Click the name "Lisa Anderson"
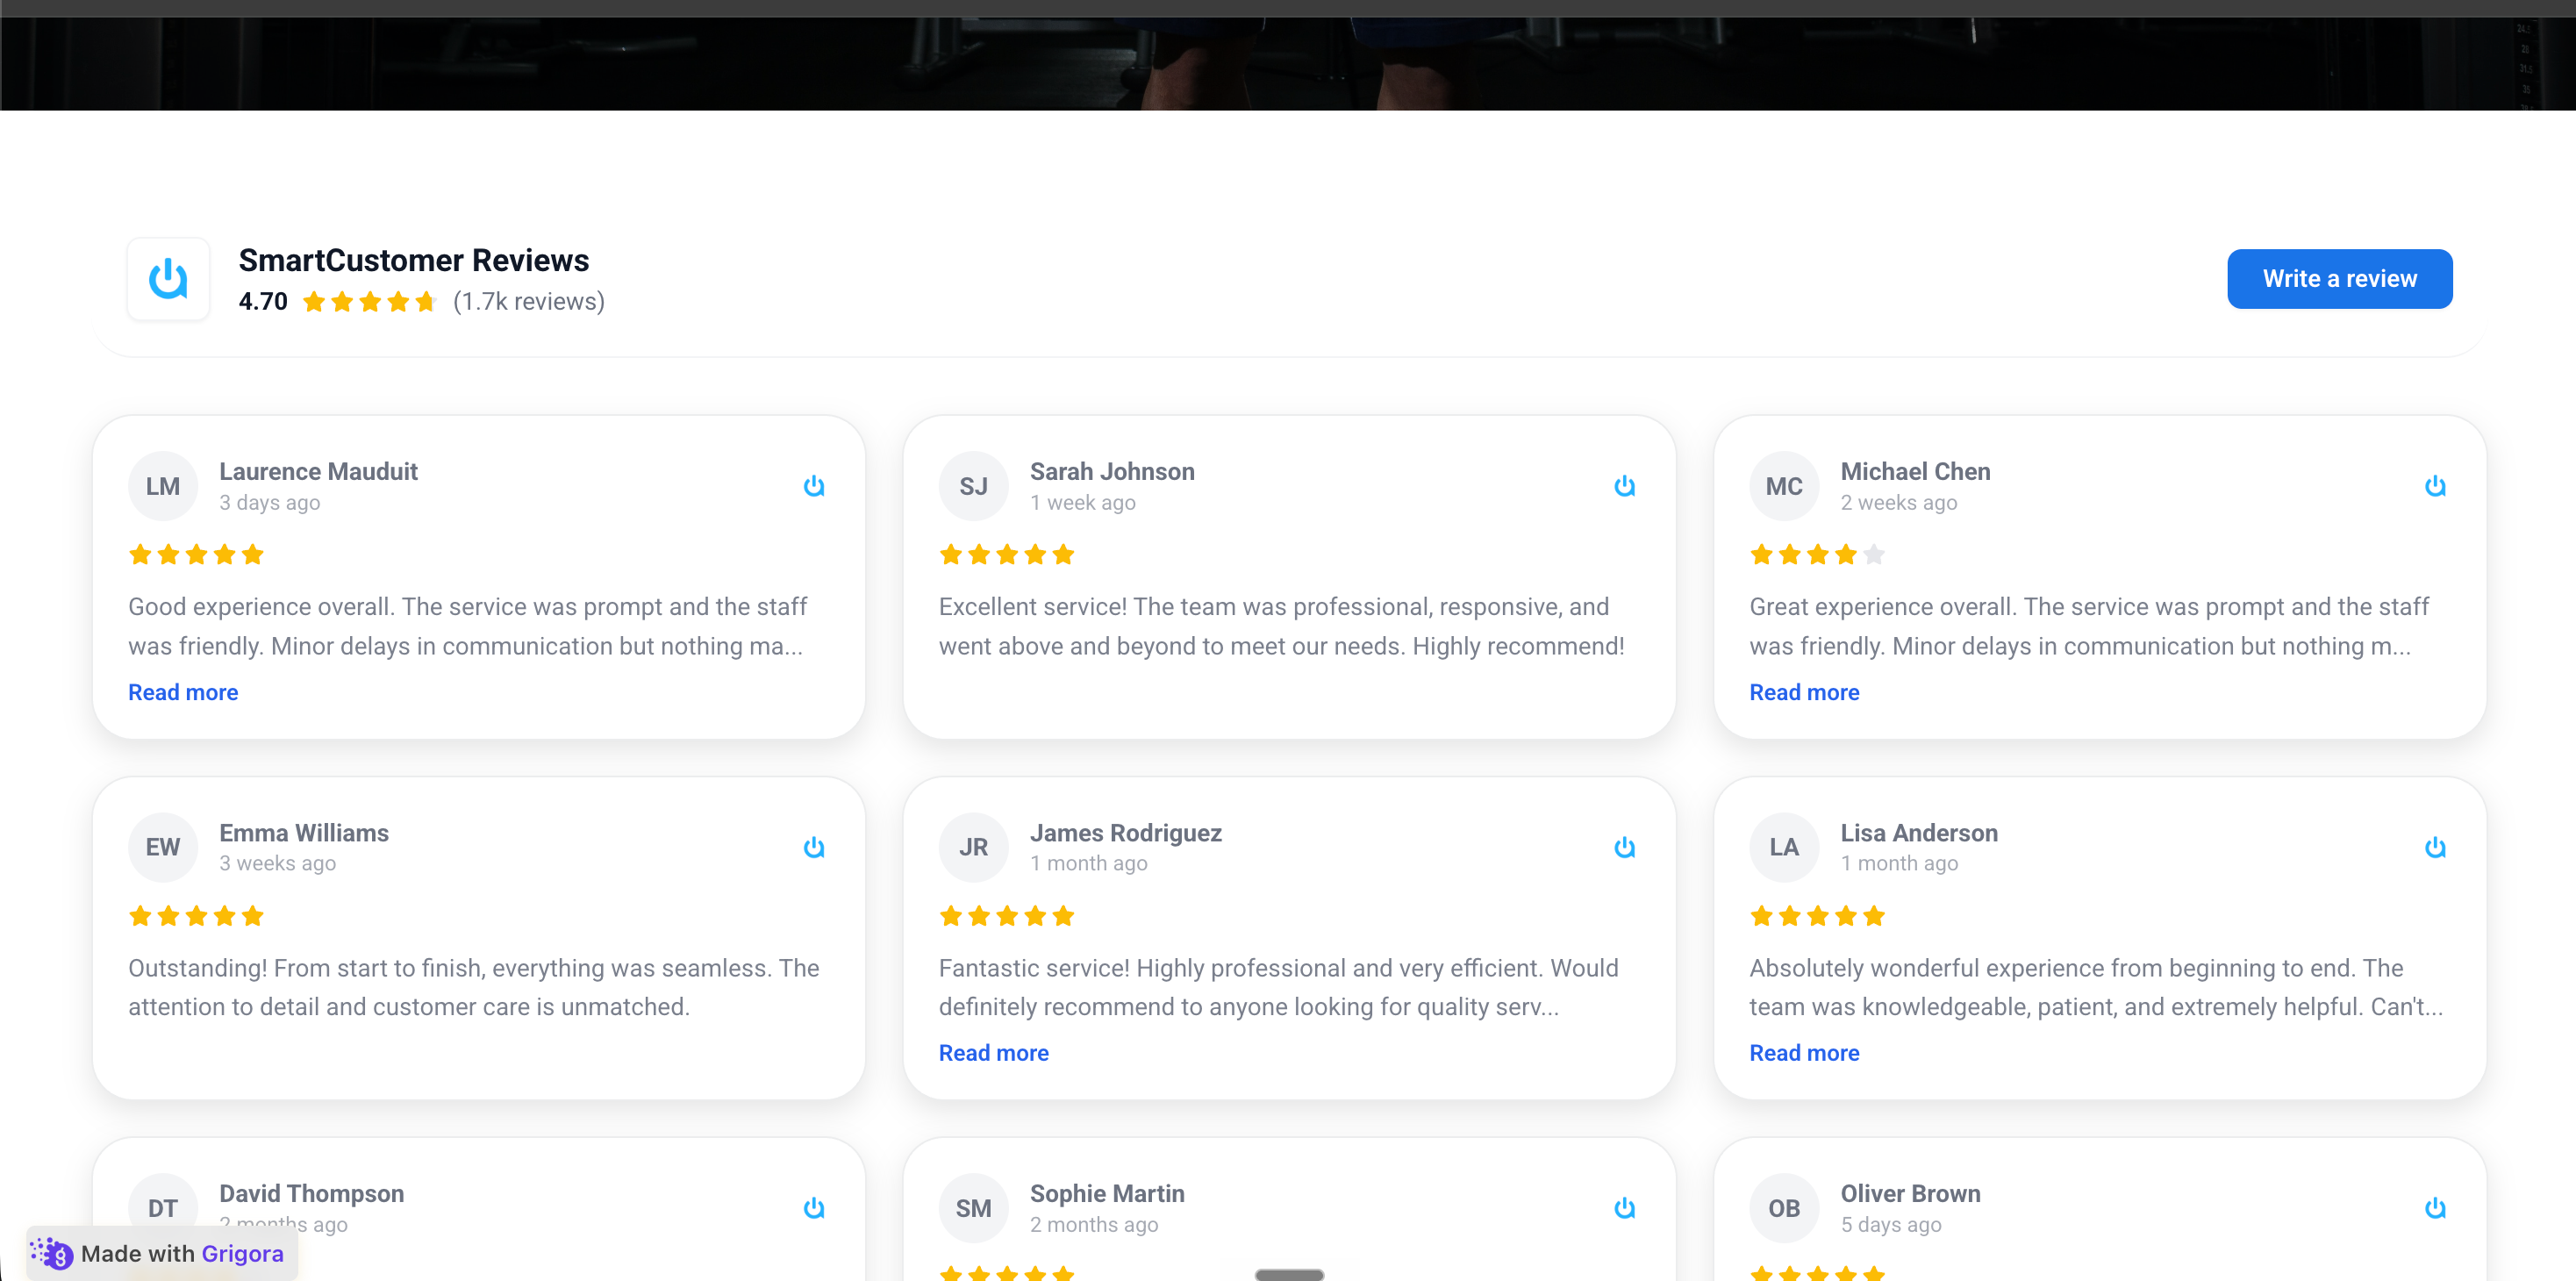The image size is (2576, 1281). 1919,833
